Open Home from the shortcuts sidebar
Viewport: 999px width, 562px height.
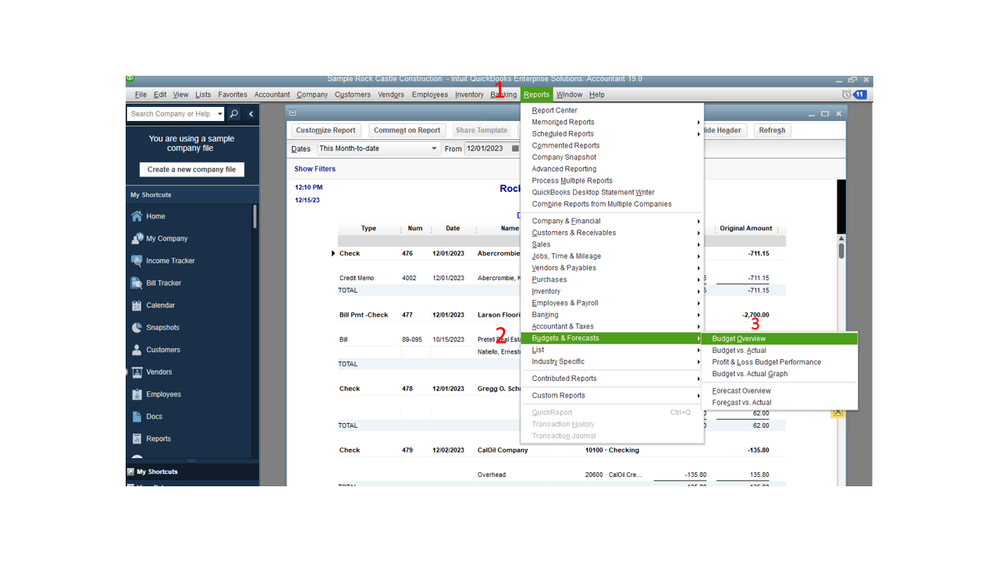[x=155, y=216]
